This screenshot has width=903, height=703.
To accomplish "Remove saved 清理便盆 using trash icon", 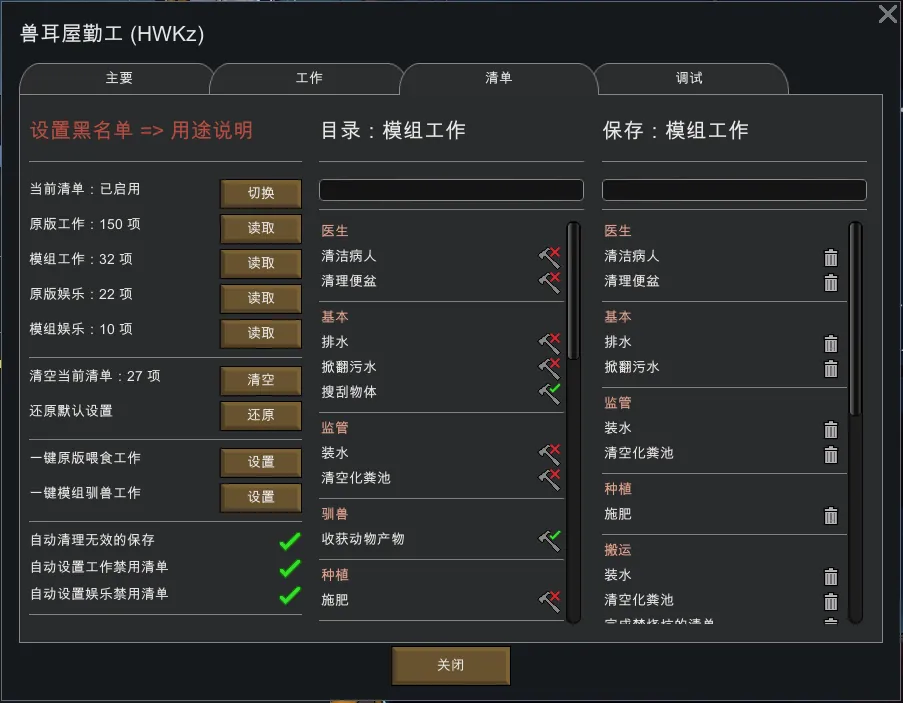I will (x=831, y=282).
